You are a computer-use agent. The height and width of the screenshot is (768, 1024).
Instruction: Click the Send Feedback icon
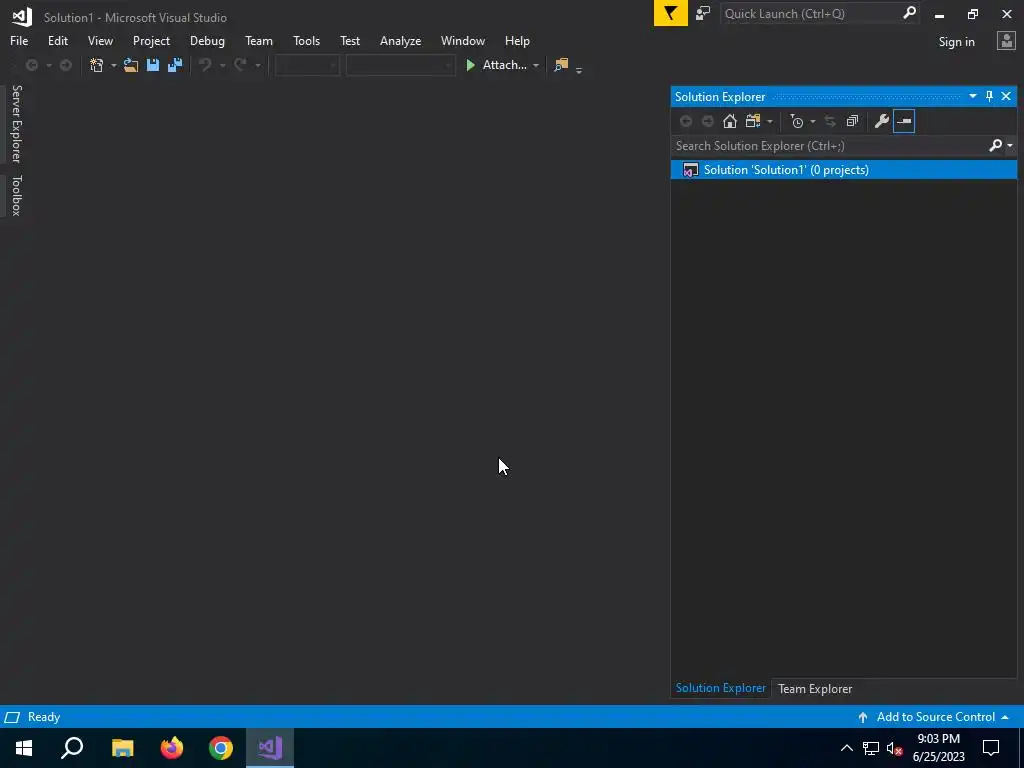tap(703, 13)
